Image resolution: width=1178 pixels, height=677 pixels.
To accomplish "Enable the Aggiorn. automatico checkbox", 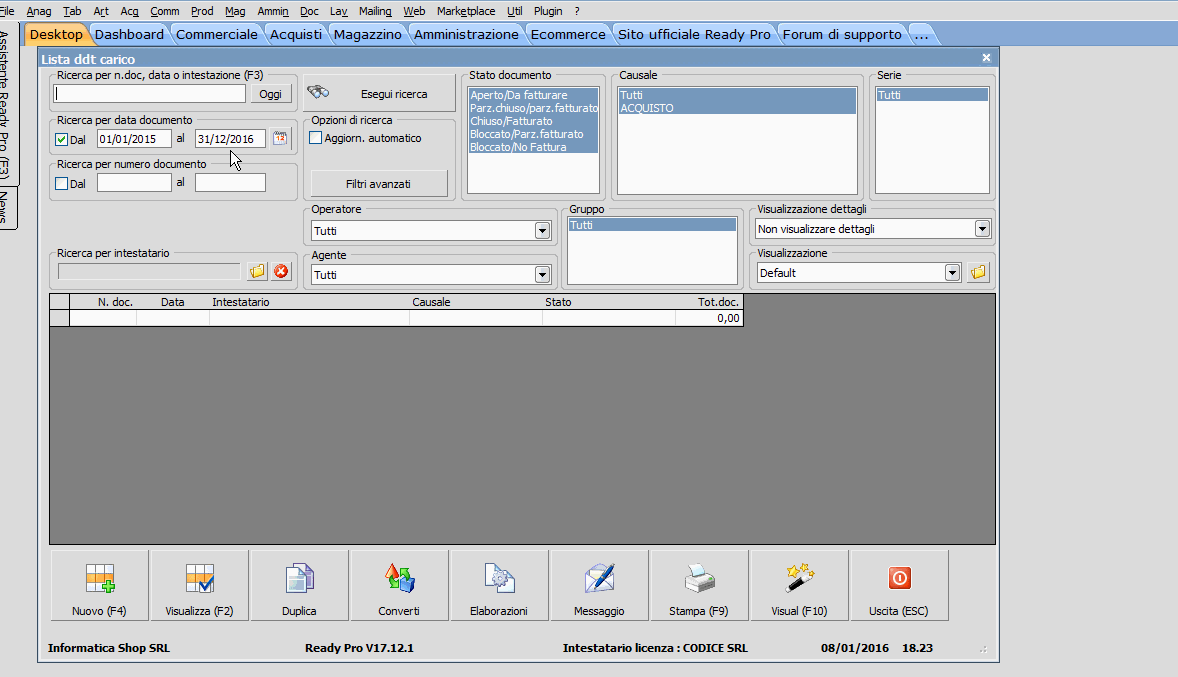I will pos(316,138).
